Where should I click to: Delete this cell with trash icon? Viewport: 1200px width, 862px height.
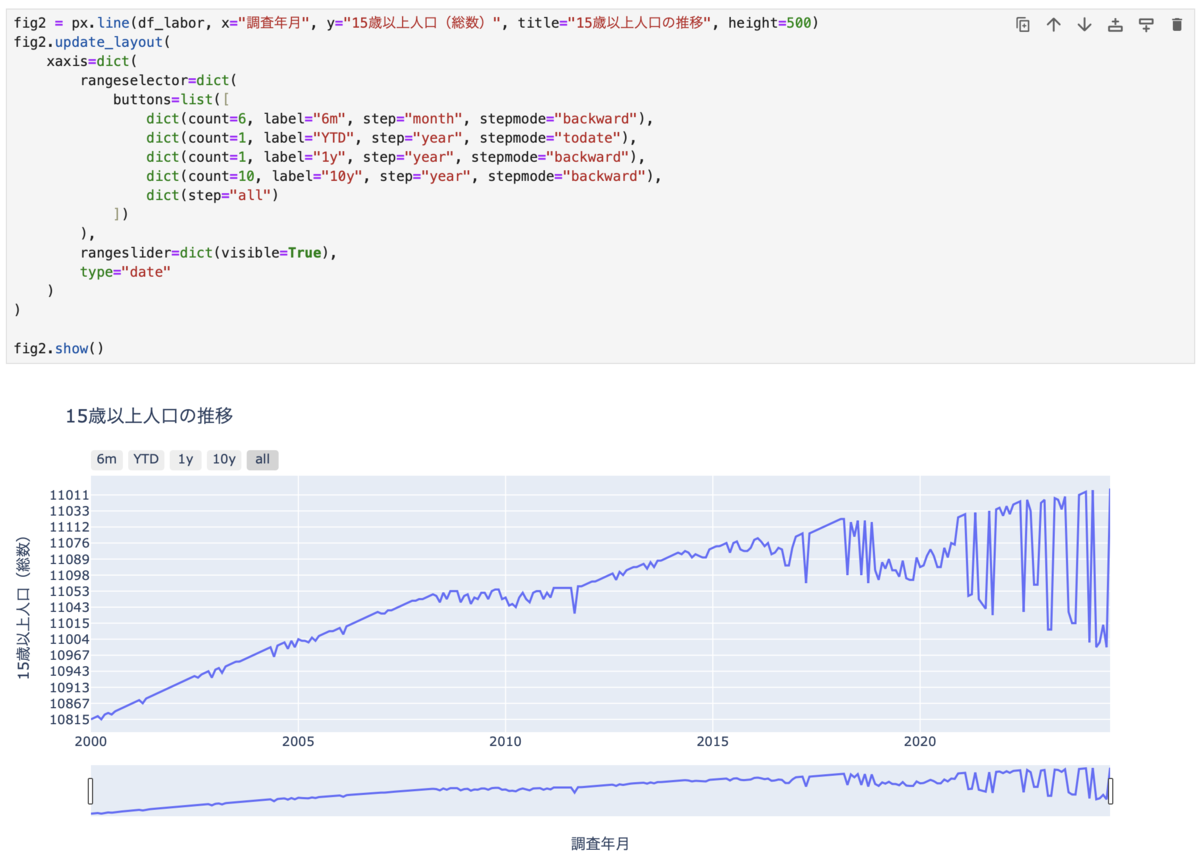(1176, 25)
